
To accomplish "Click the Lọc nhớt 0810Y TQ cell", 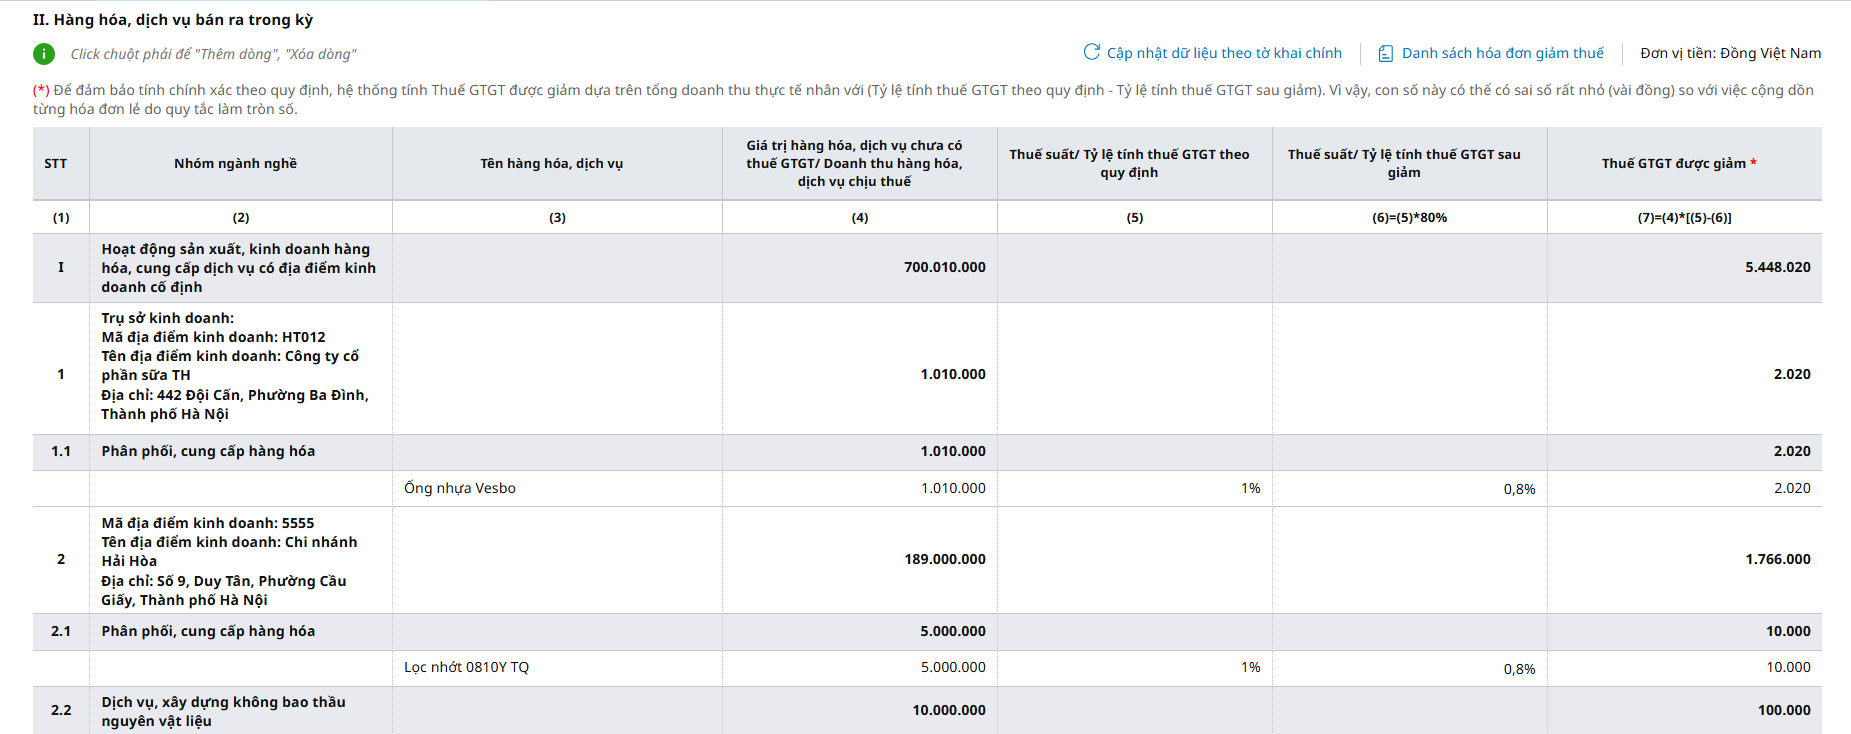I will click(557, 667).
